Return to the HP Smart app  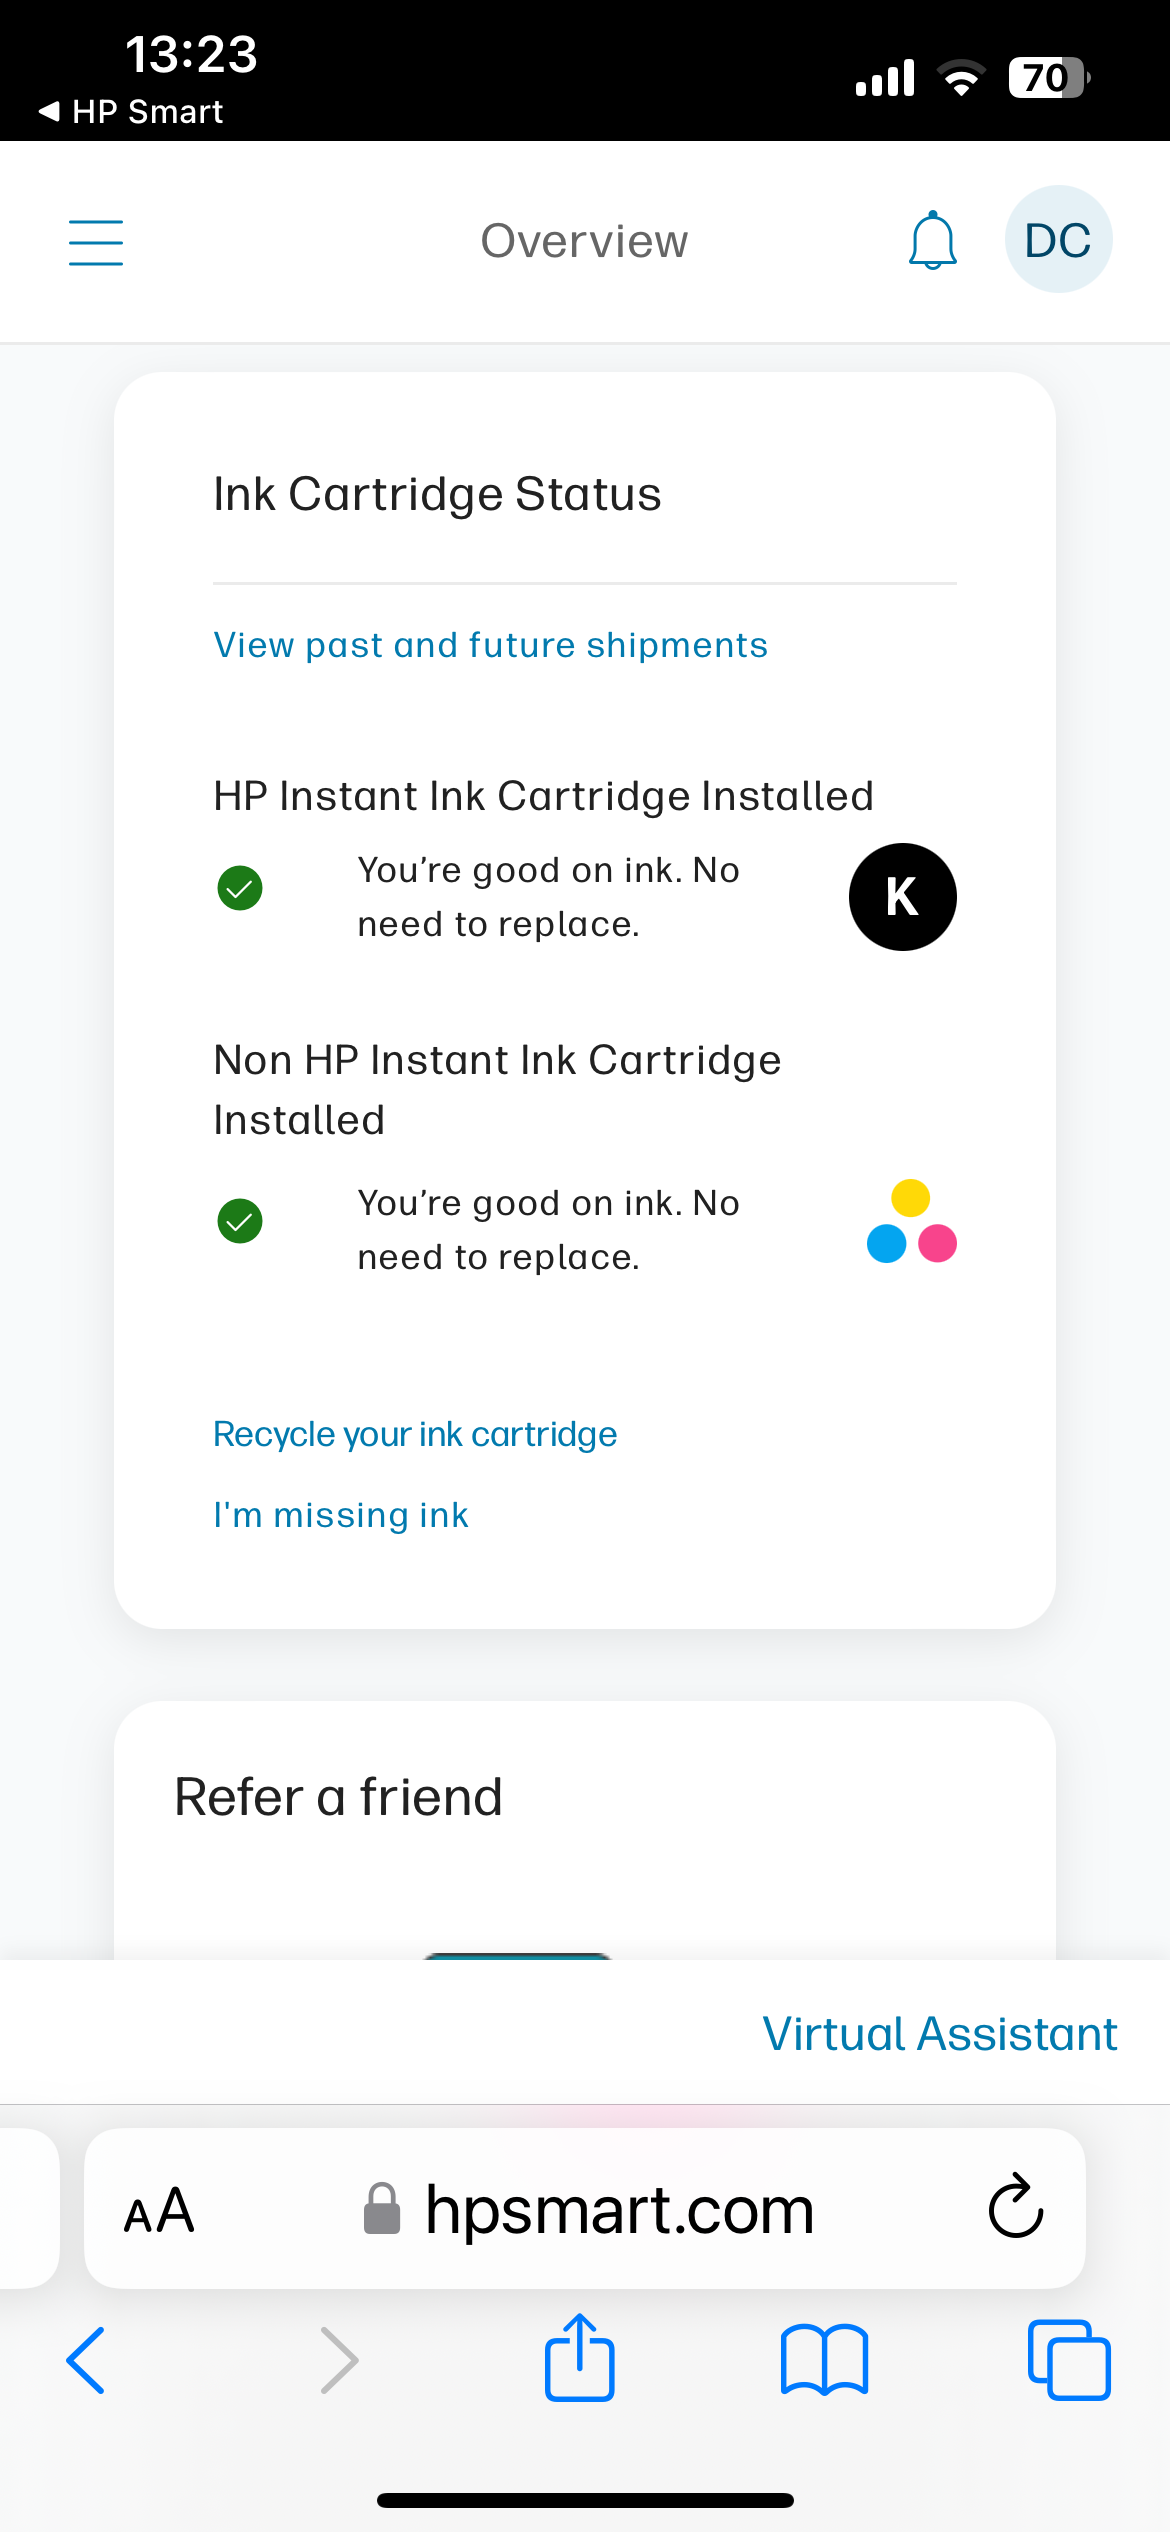click(131, 111)
